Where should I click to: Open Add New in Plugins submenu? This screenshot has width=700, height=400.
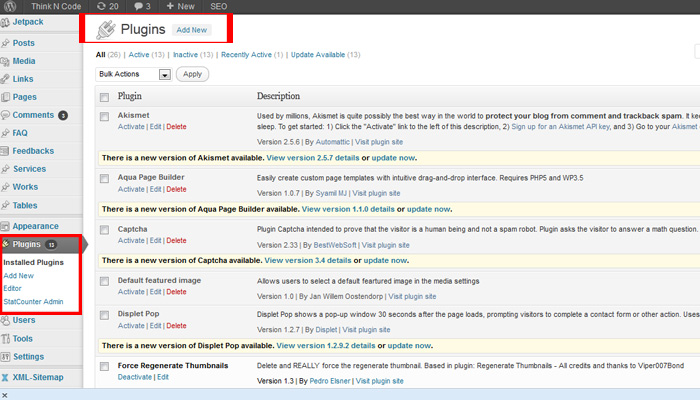coord(19,276)
